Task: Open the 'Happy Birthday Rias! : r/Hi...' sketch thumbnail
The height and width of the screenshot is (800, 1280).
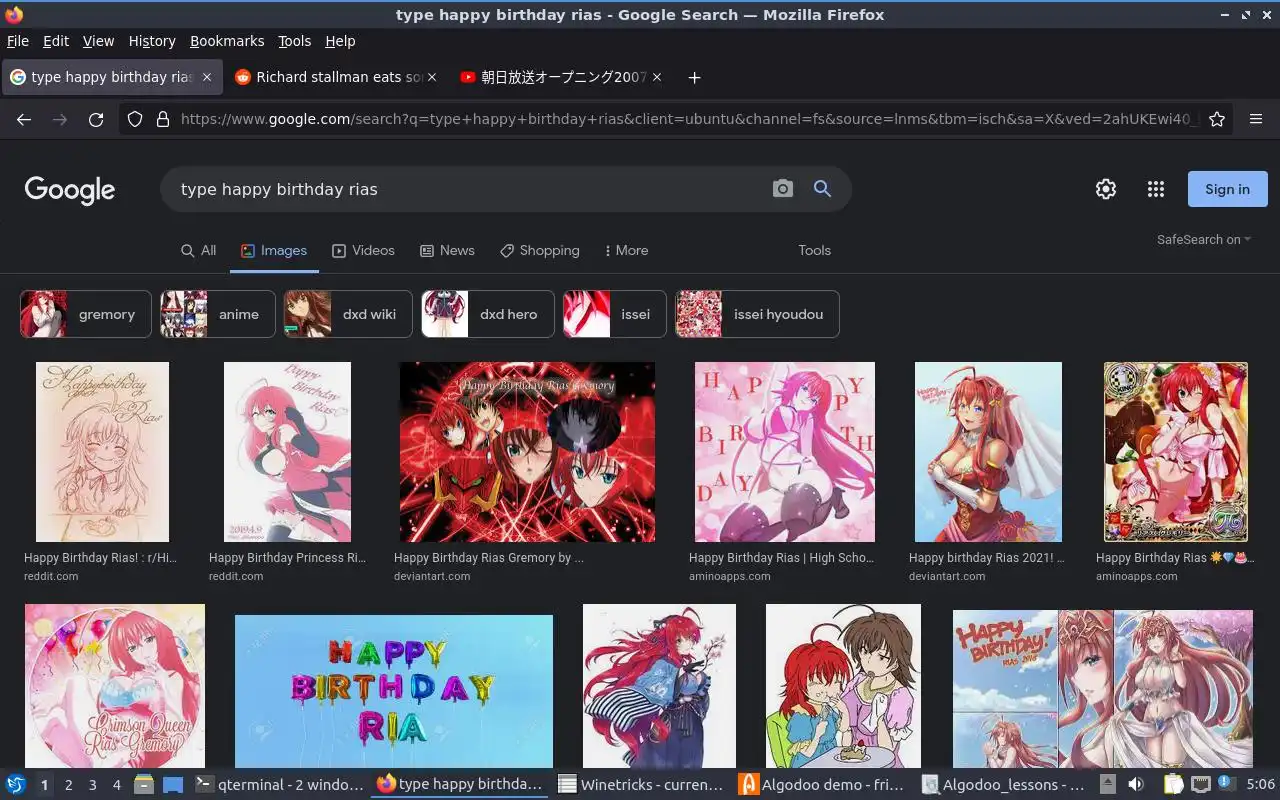Action: click(102, 452)
